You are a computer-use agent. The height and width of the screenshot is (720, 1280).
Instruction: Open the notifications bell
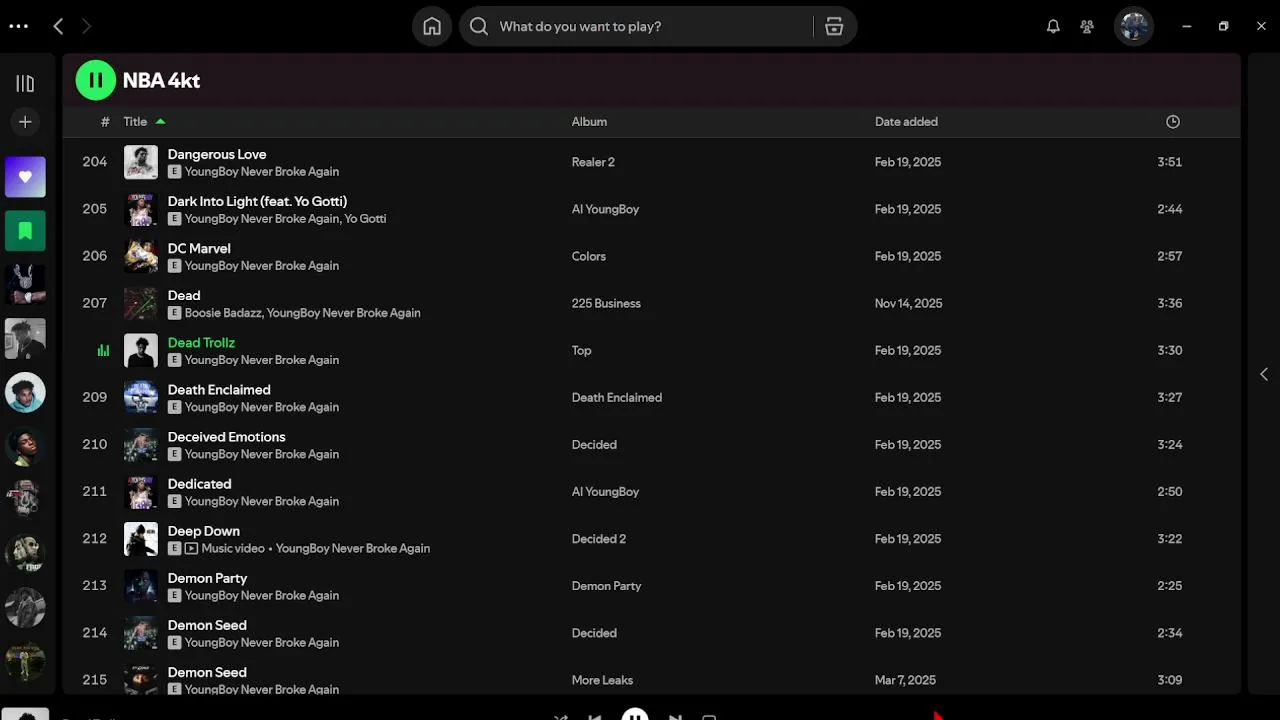(x=1053, y=26)
